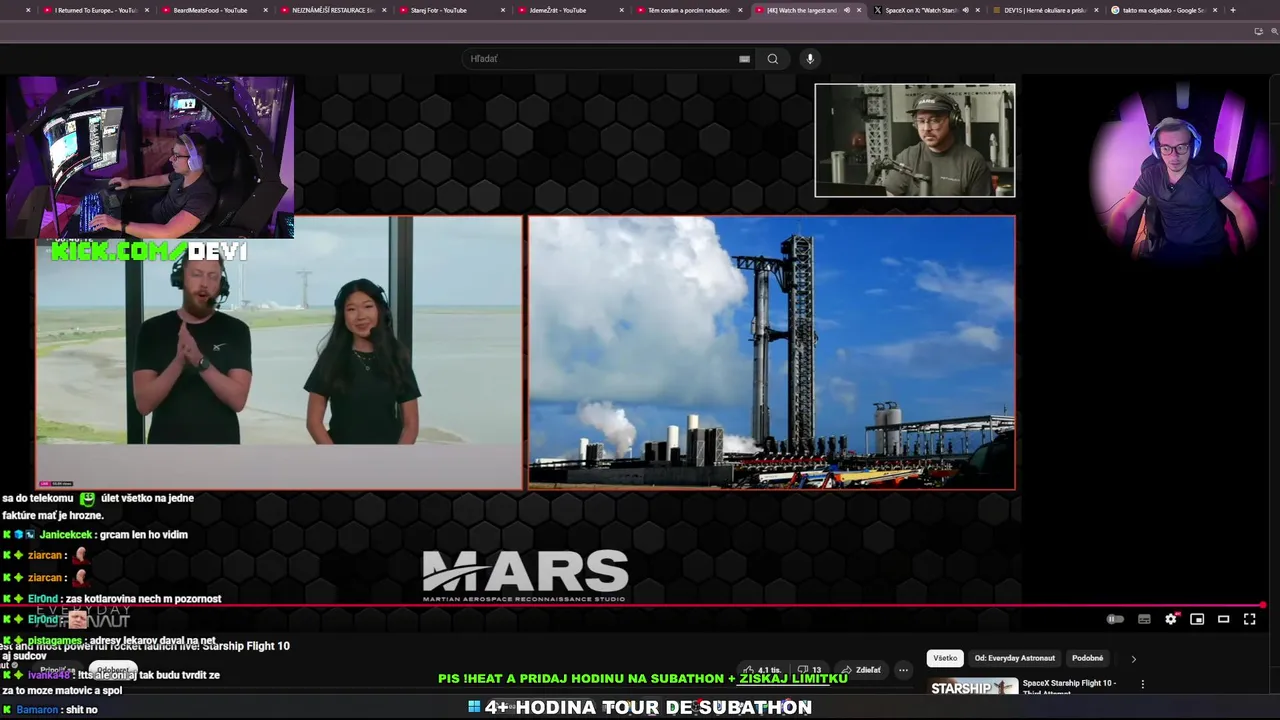1280x720 pixels.
Task: Click the cast icon in browser toolbar
Action: 1258,31
